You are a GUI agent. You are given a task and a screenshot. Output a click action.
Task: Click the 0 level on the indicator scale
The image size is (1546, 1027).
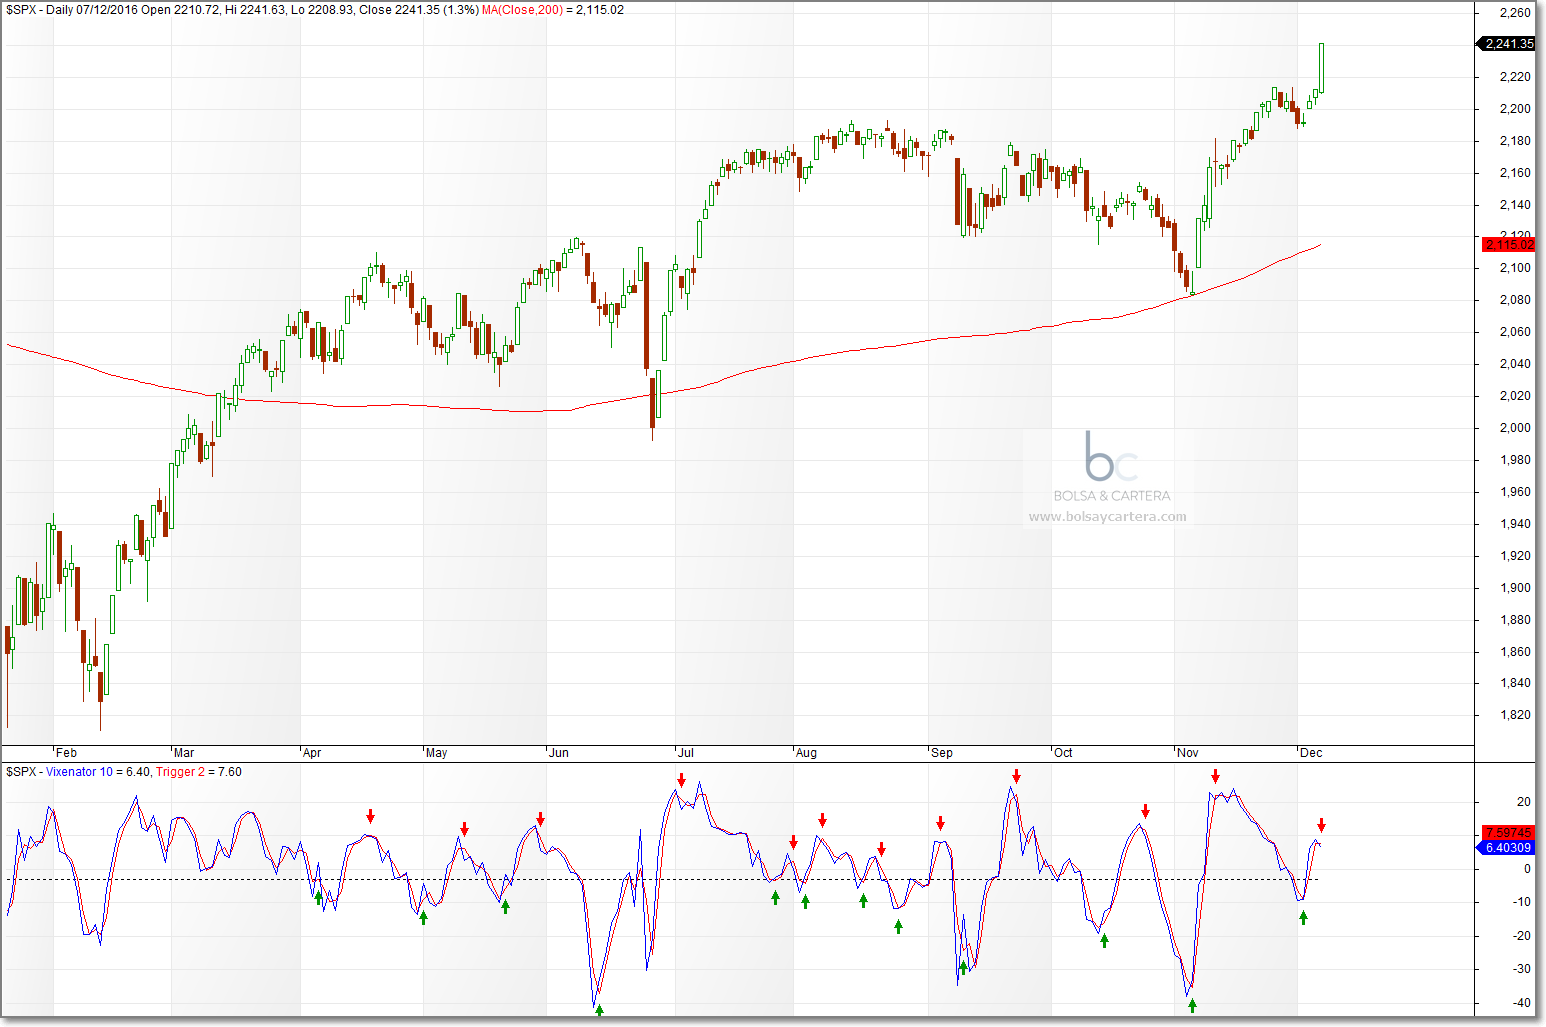(x=1527, y=869)
